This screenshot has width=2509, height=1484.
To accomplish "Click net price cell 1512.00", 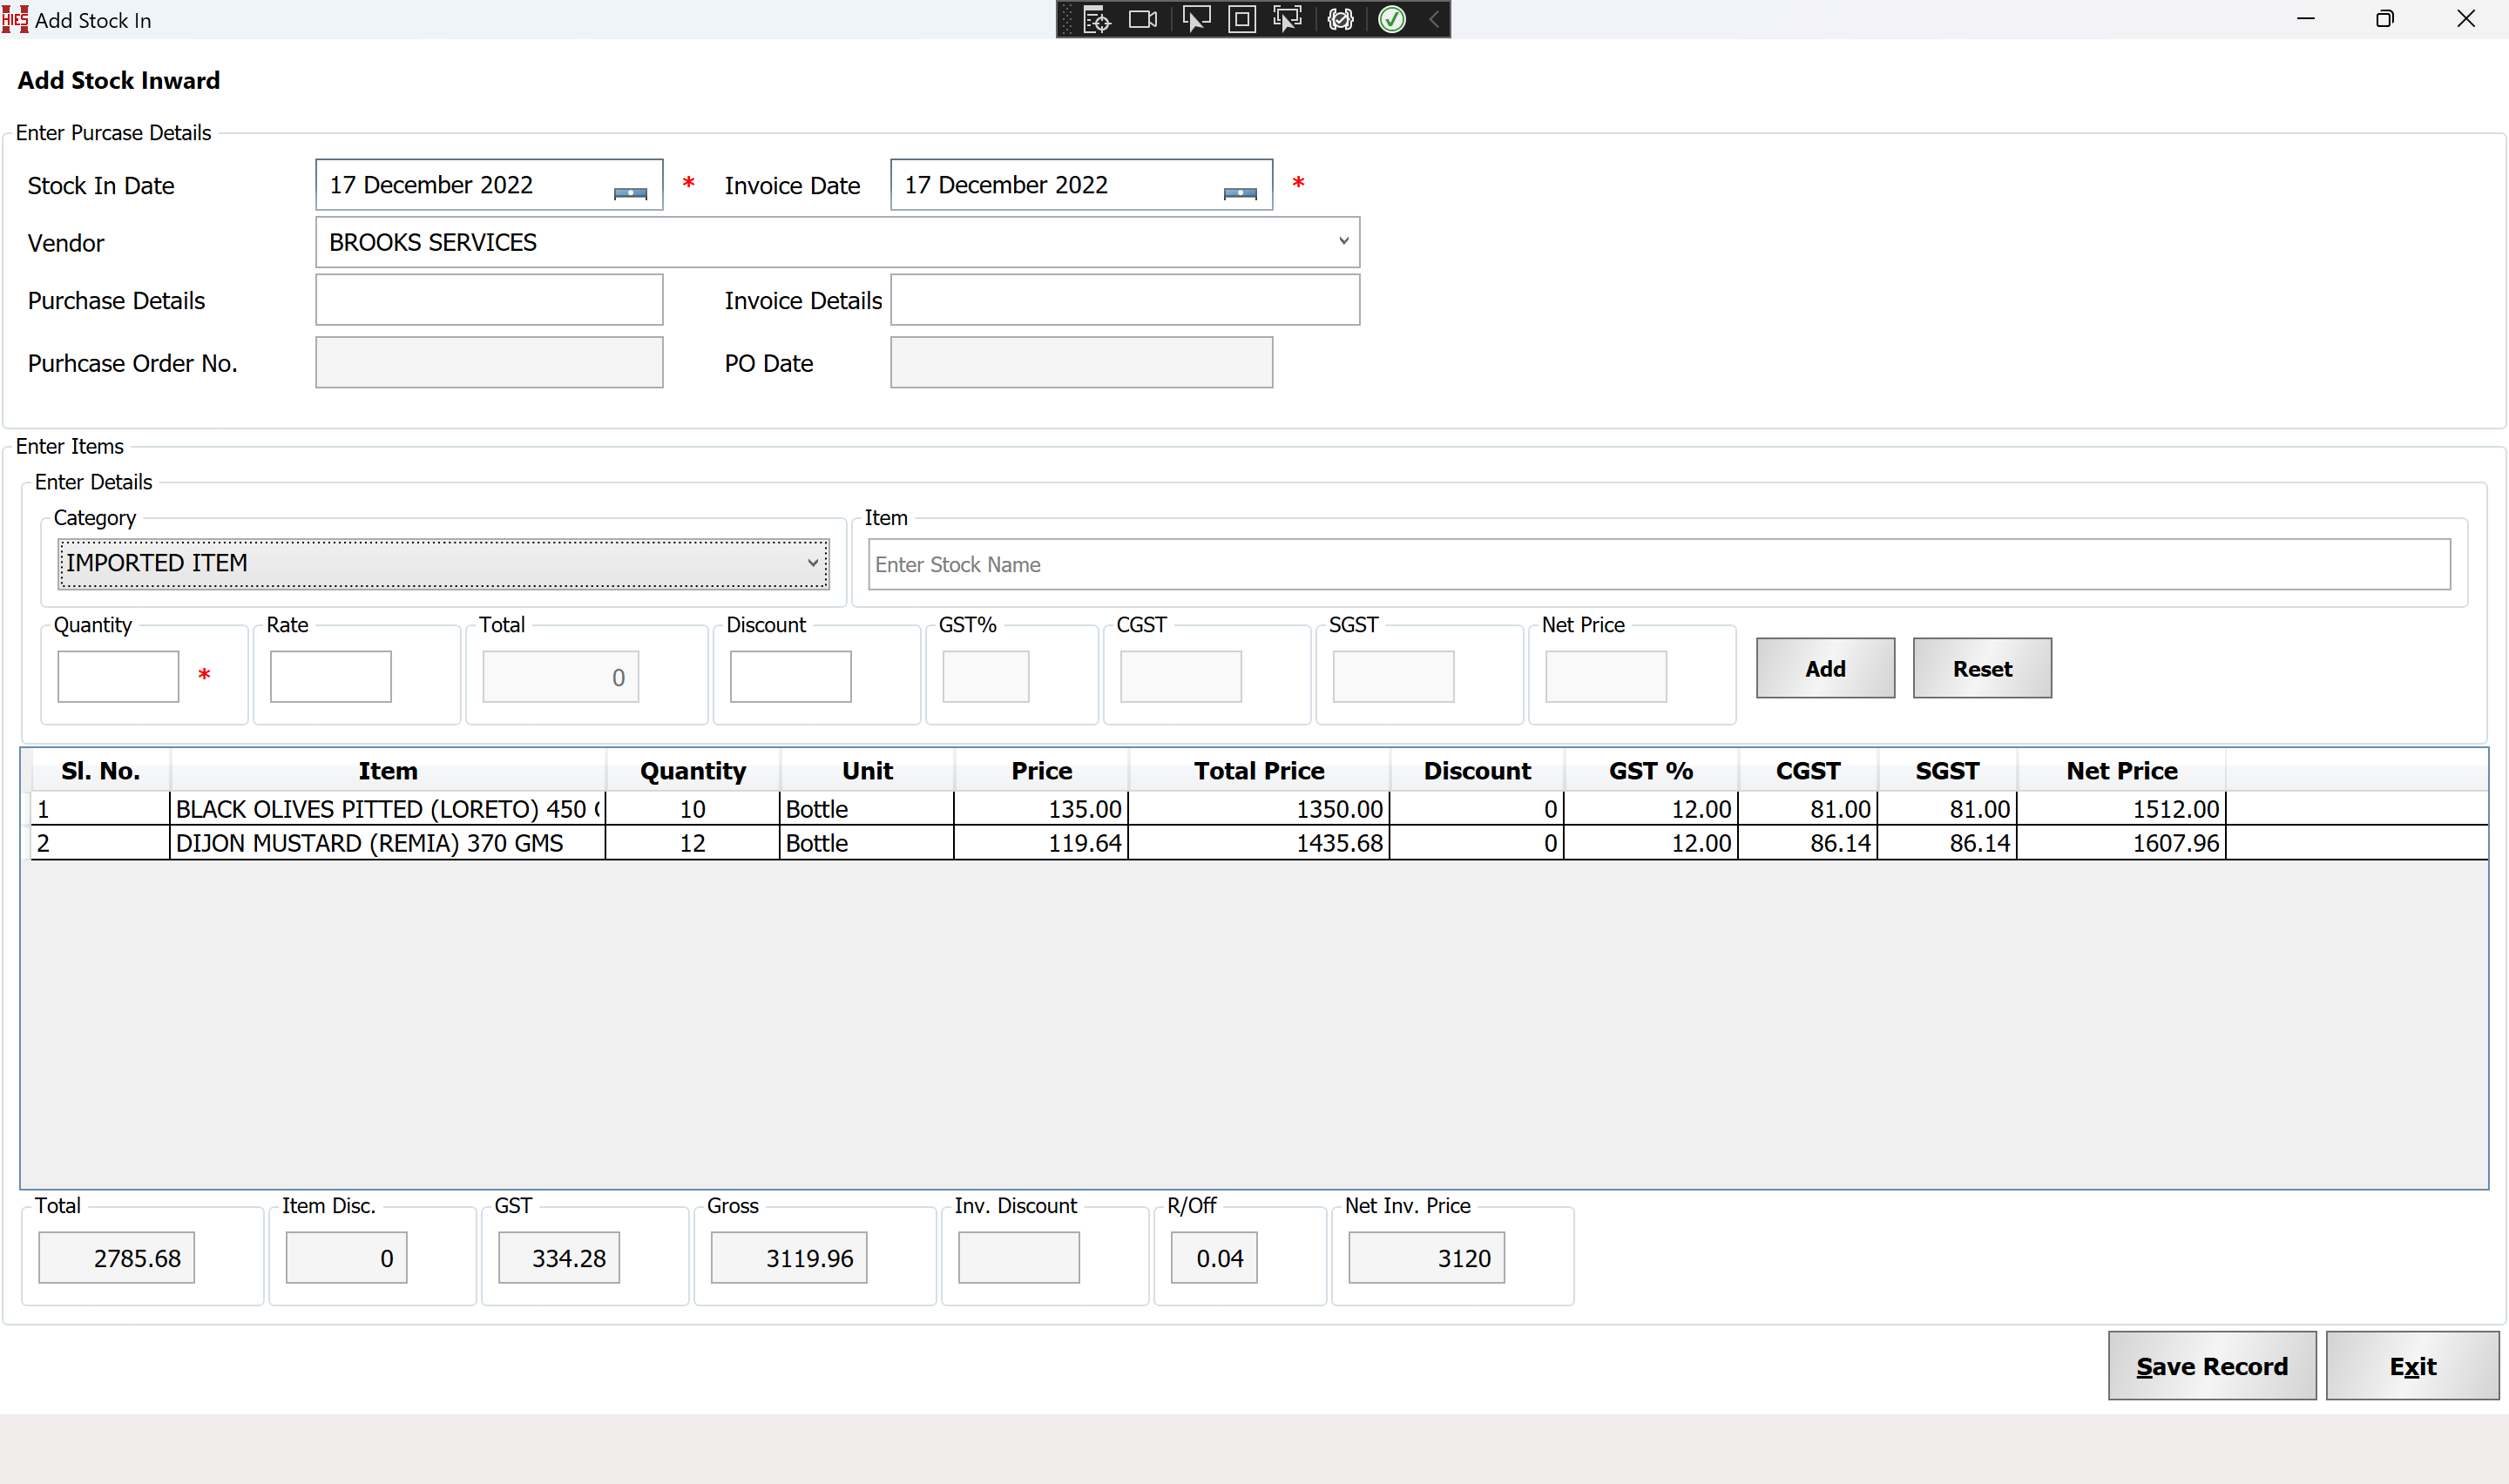I will pyautogui.click(x=2121, y=808).
